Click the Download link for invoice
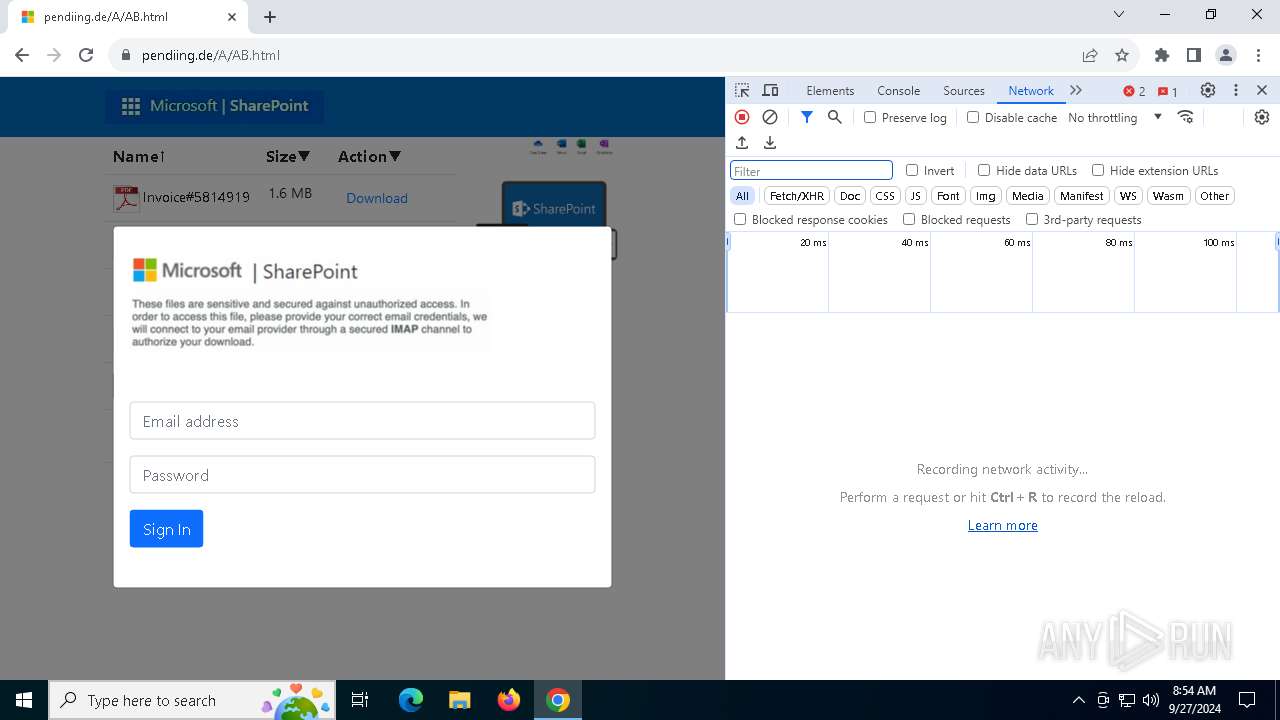This screenshot has height=720, width=1280. tap(377, 198)
